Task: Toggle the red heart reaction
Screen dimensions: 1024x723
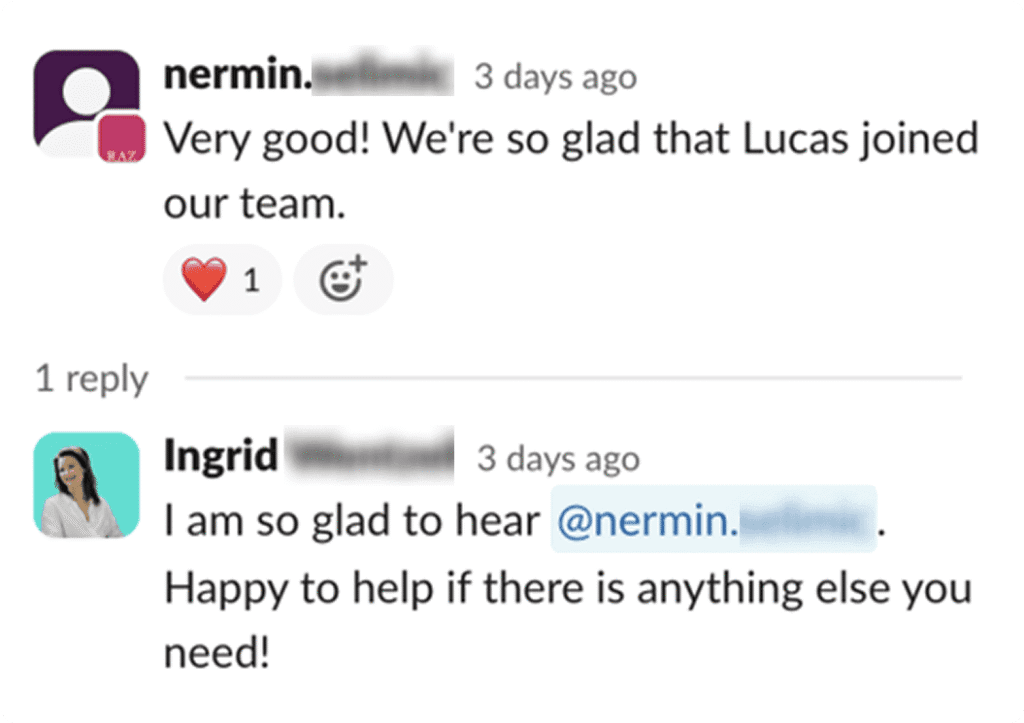Action: pyautogui.click(x=205, y=280)
